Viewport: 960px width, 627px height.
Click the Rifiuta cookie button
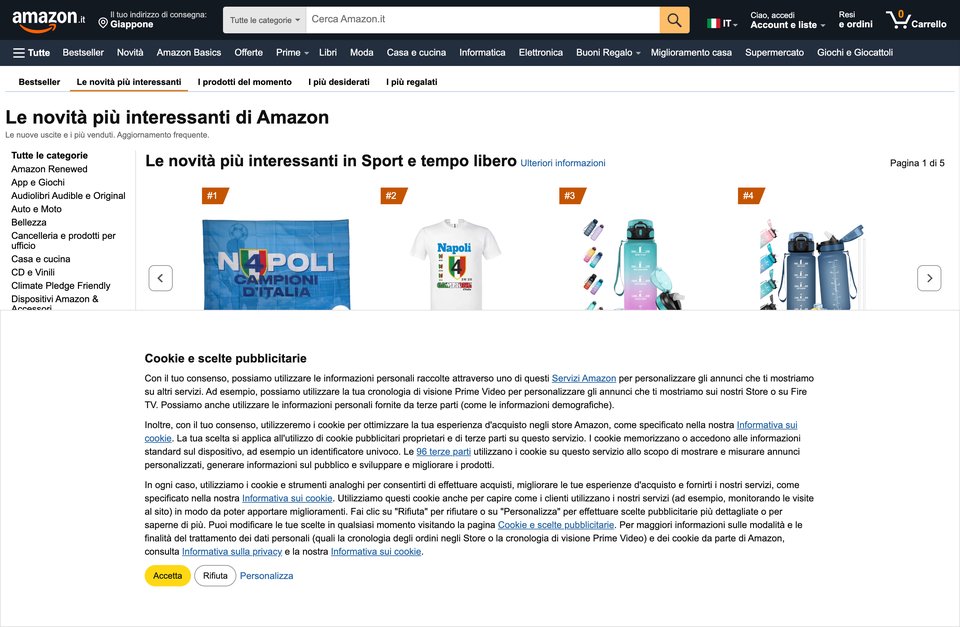[215, 576]
